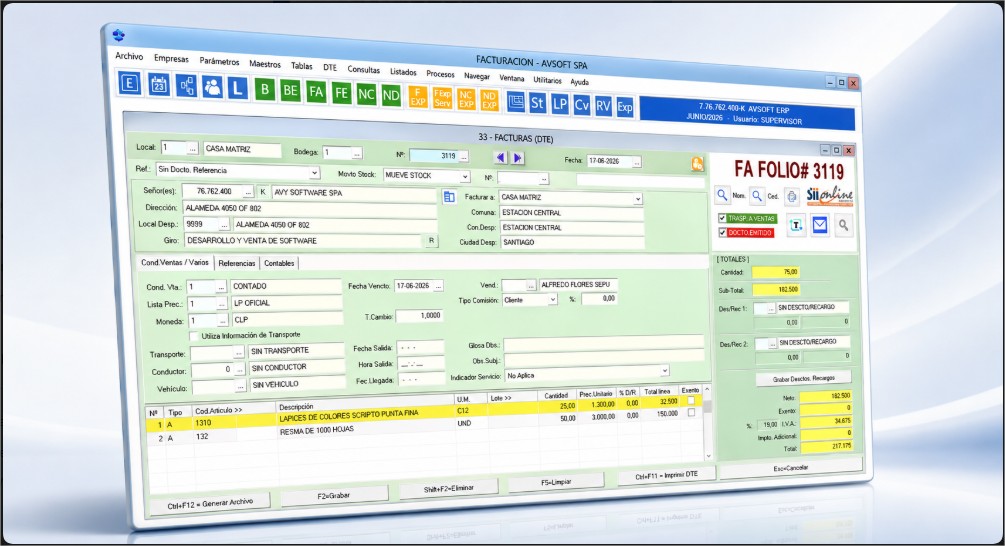Toggle the TRASP. A VENTAS checkbox
1005x546 pixels.
tap(722, 218)
